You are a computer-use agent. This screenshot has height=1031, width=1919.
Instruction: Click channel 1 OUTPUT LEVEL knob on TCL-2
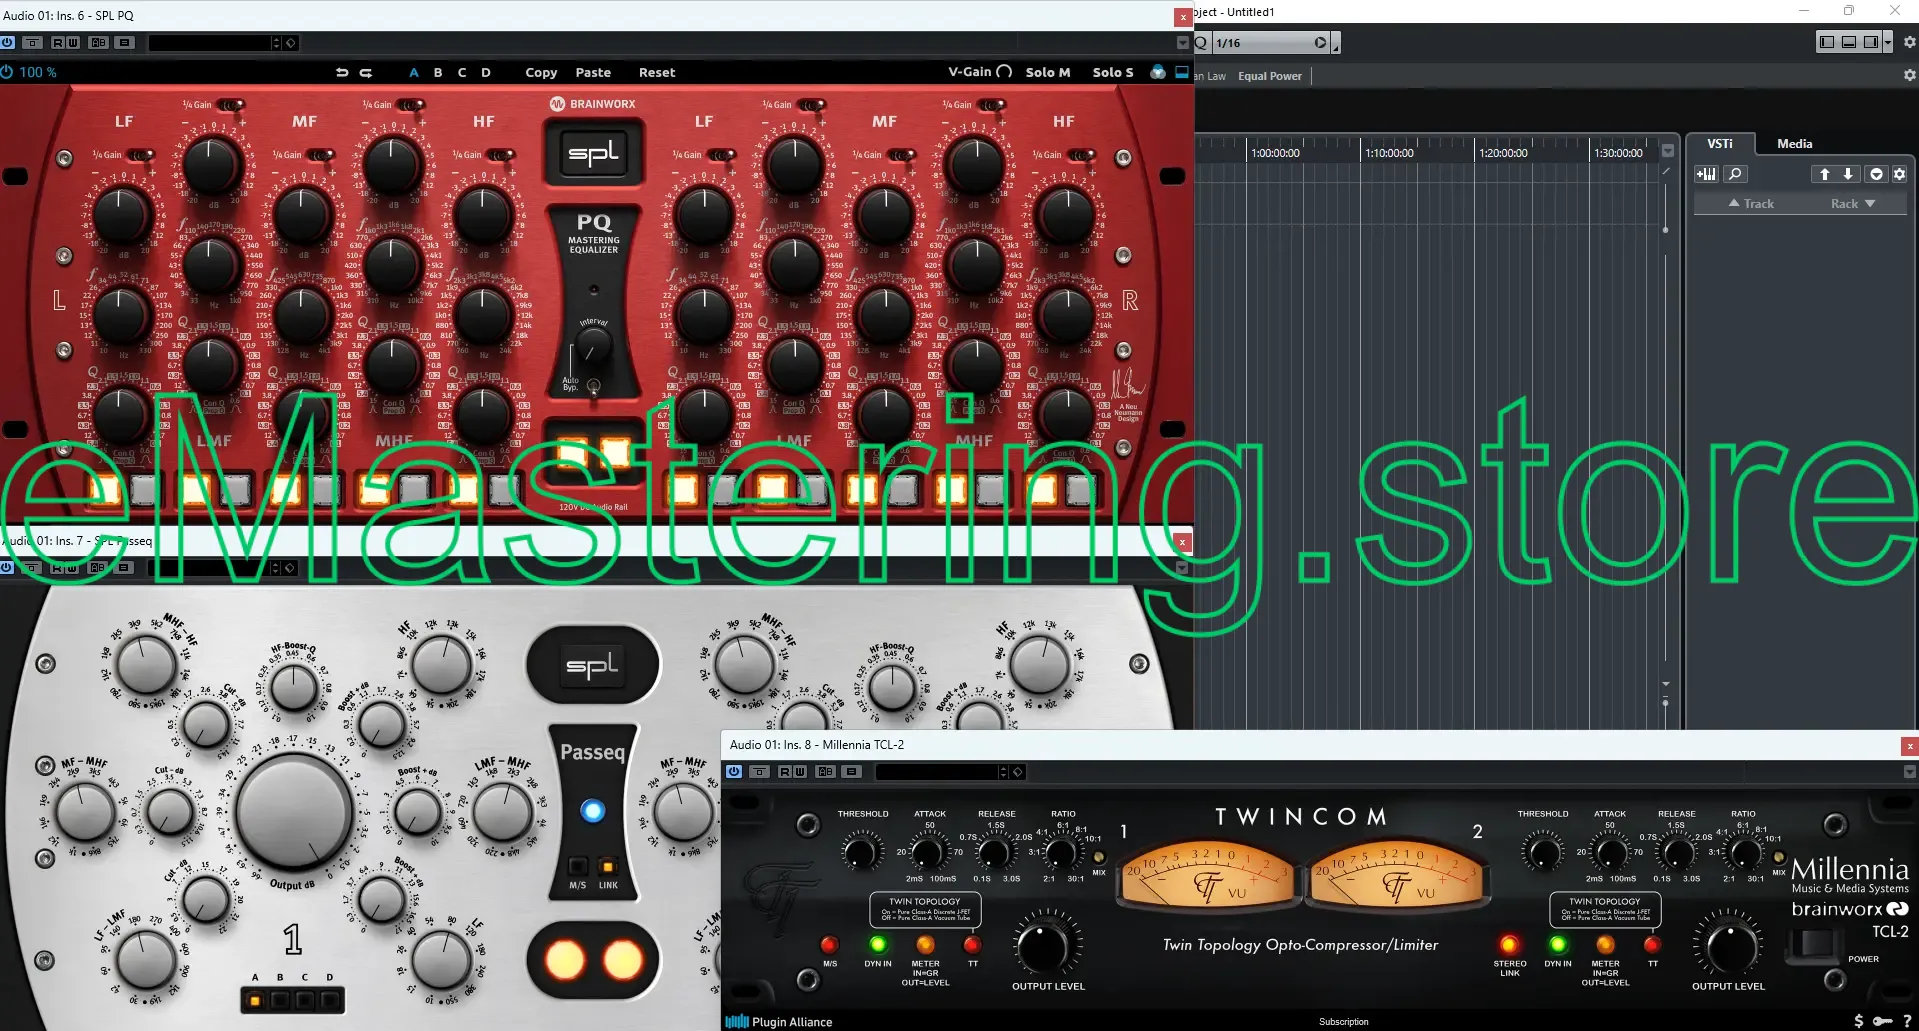[1043, 945]
